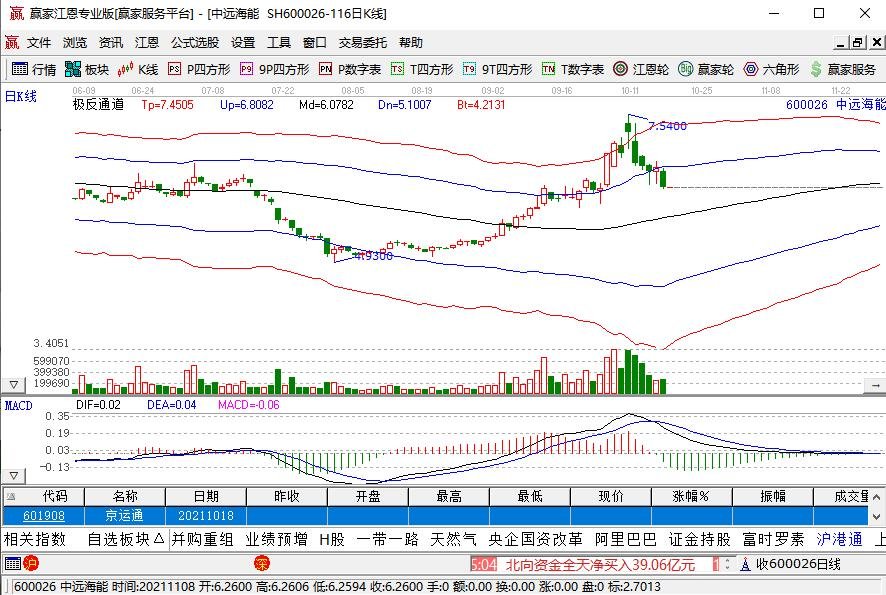Open 赢家服务 service panel
The width and height of the screenshot is (886, 595).
pyautogui.click(x=842, y=70)
